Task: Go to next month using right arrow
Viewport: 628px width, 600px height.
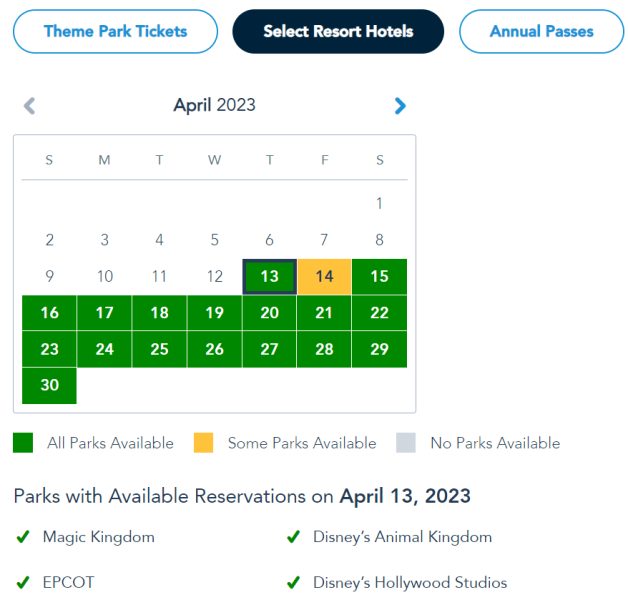Action: [x=400, y=105]
